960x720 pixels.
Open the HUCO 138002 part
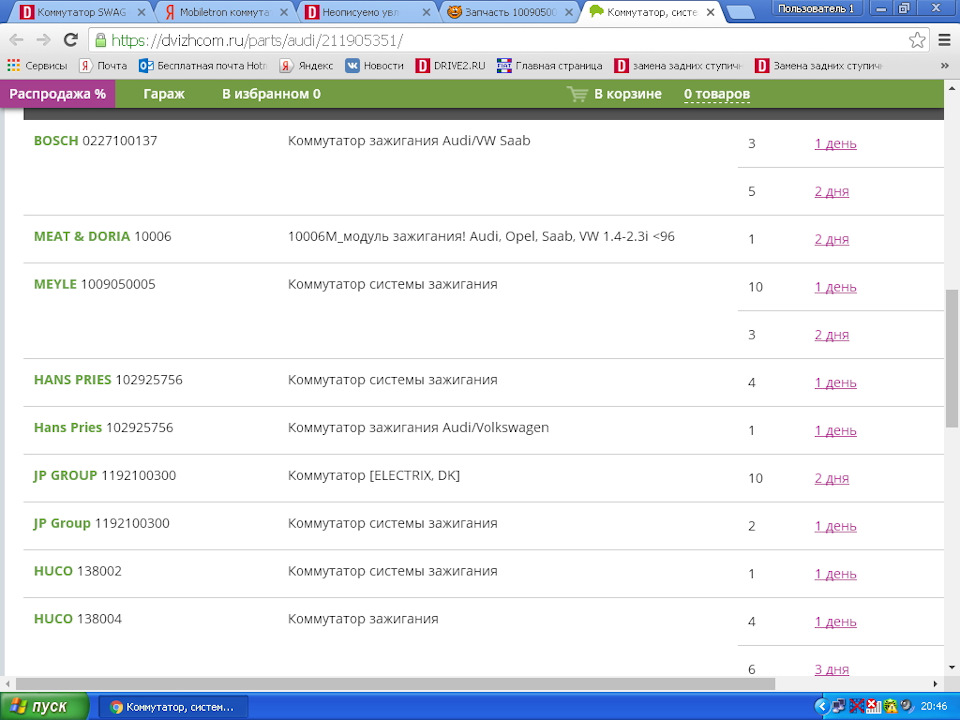point(78,571)
